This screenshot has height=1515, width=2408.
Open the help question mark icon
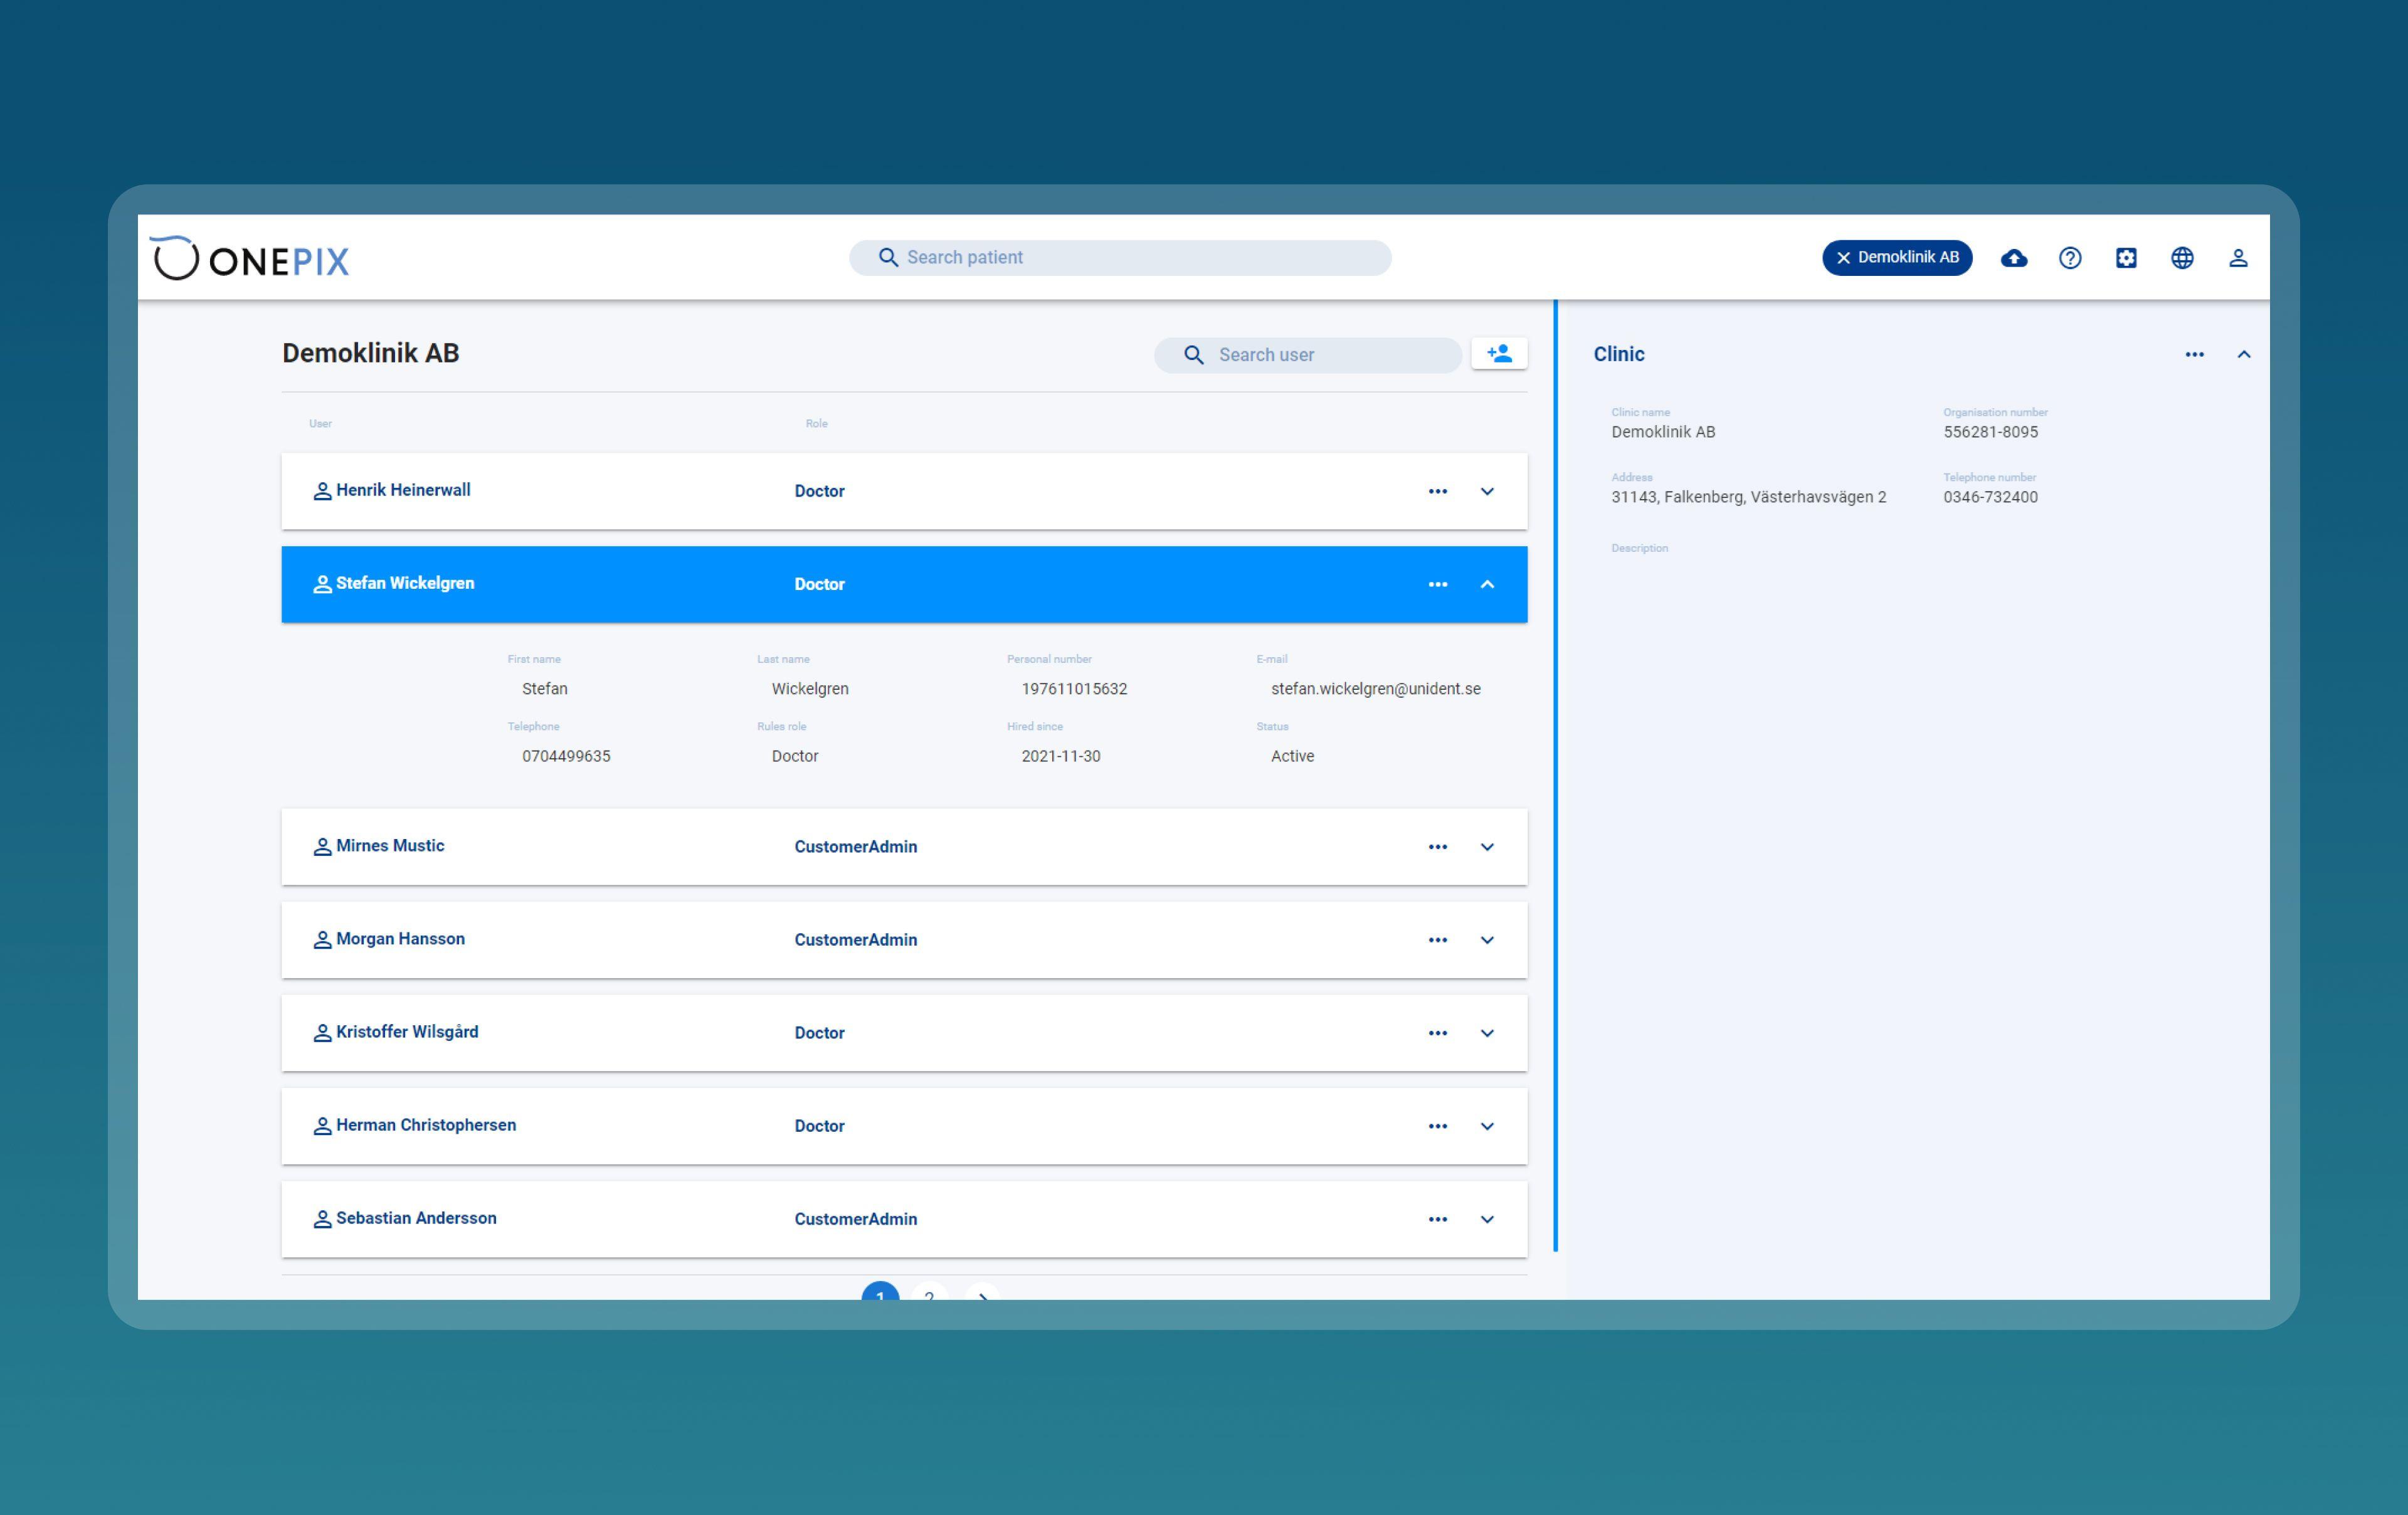[2070, 258]
